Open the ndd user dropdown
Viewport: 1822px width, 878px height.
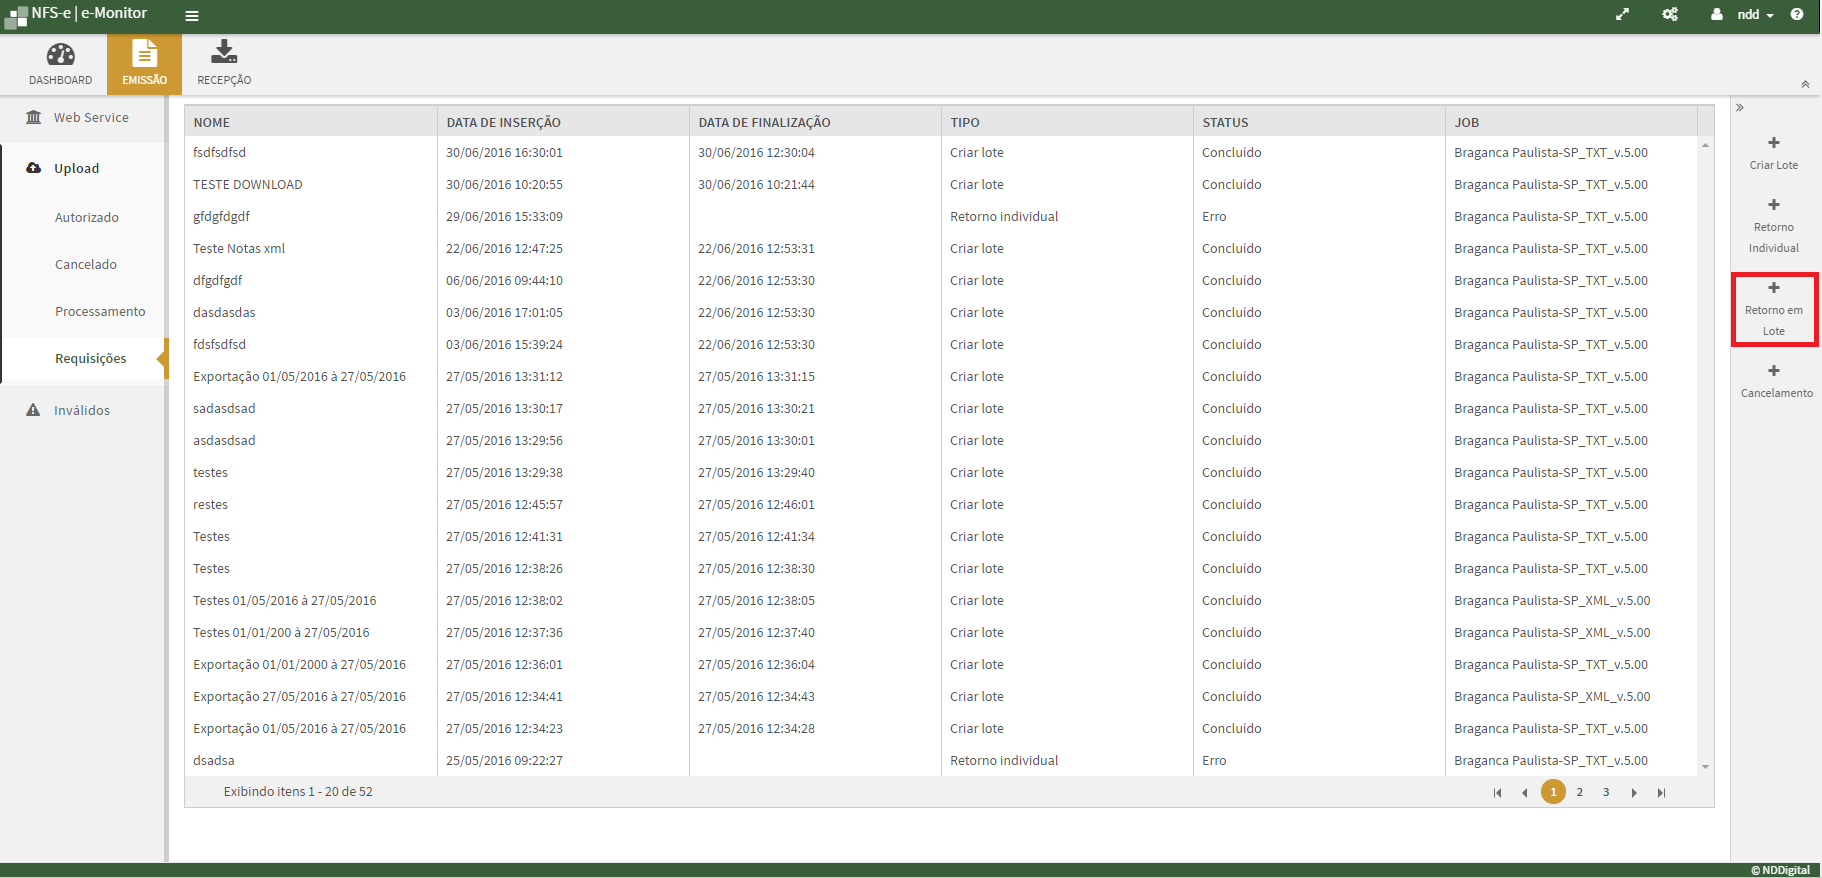[1747, 15]
